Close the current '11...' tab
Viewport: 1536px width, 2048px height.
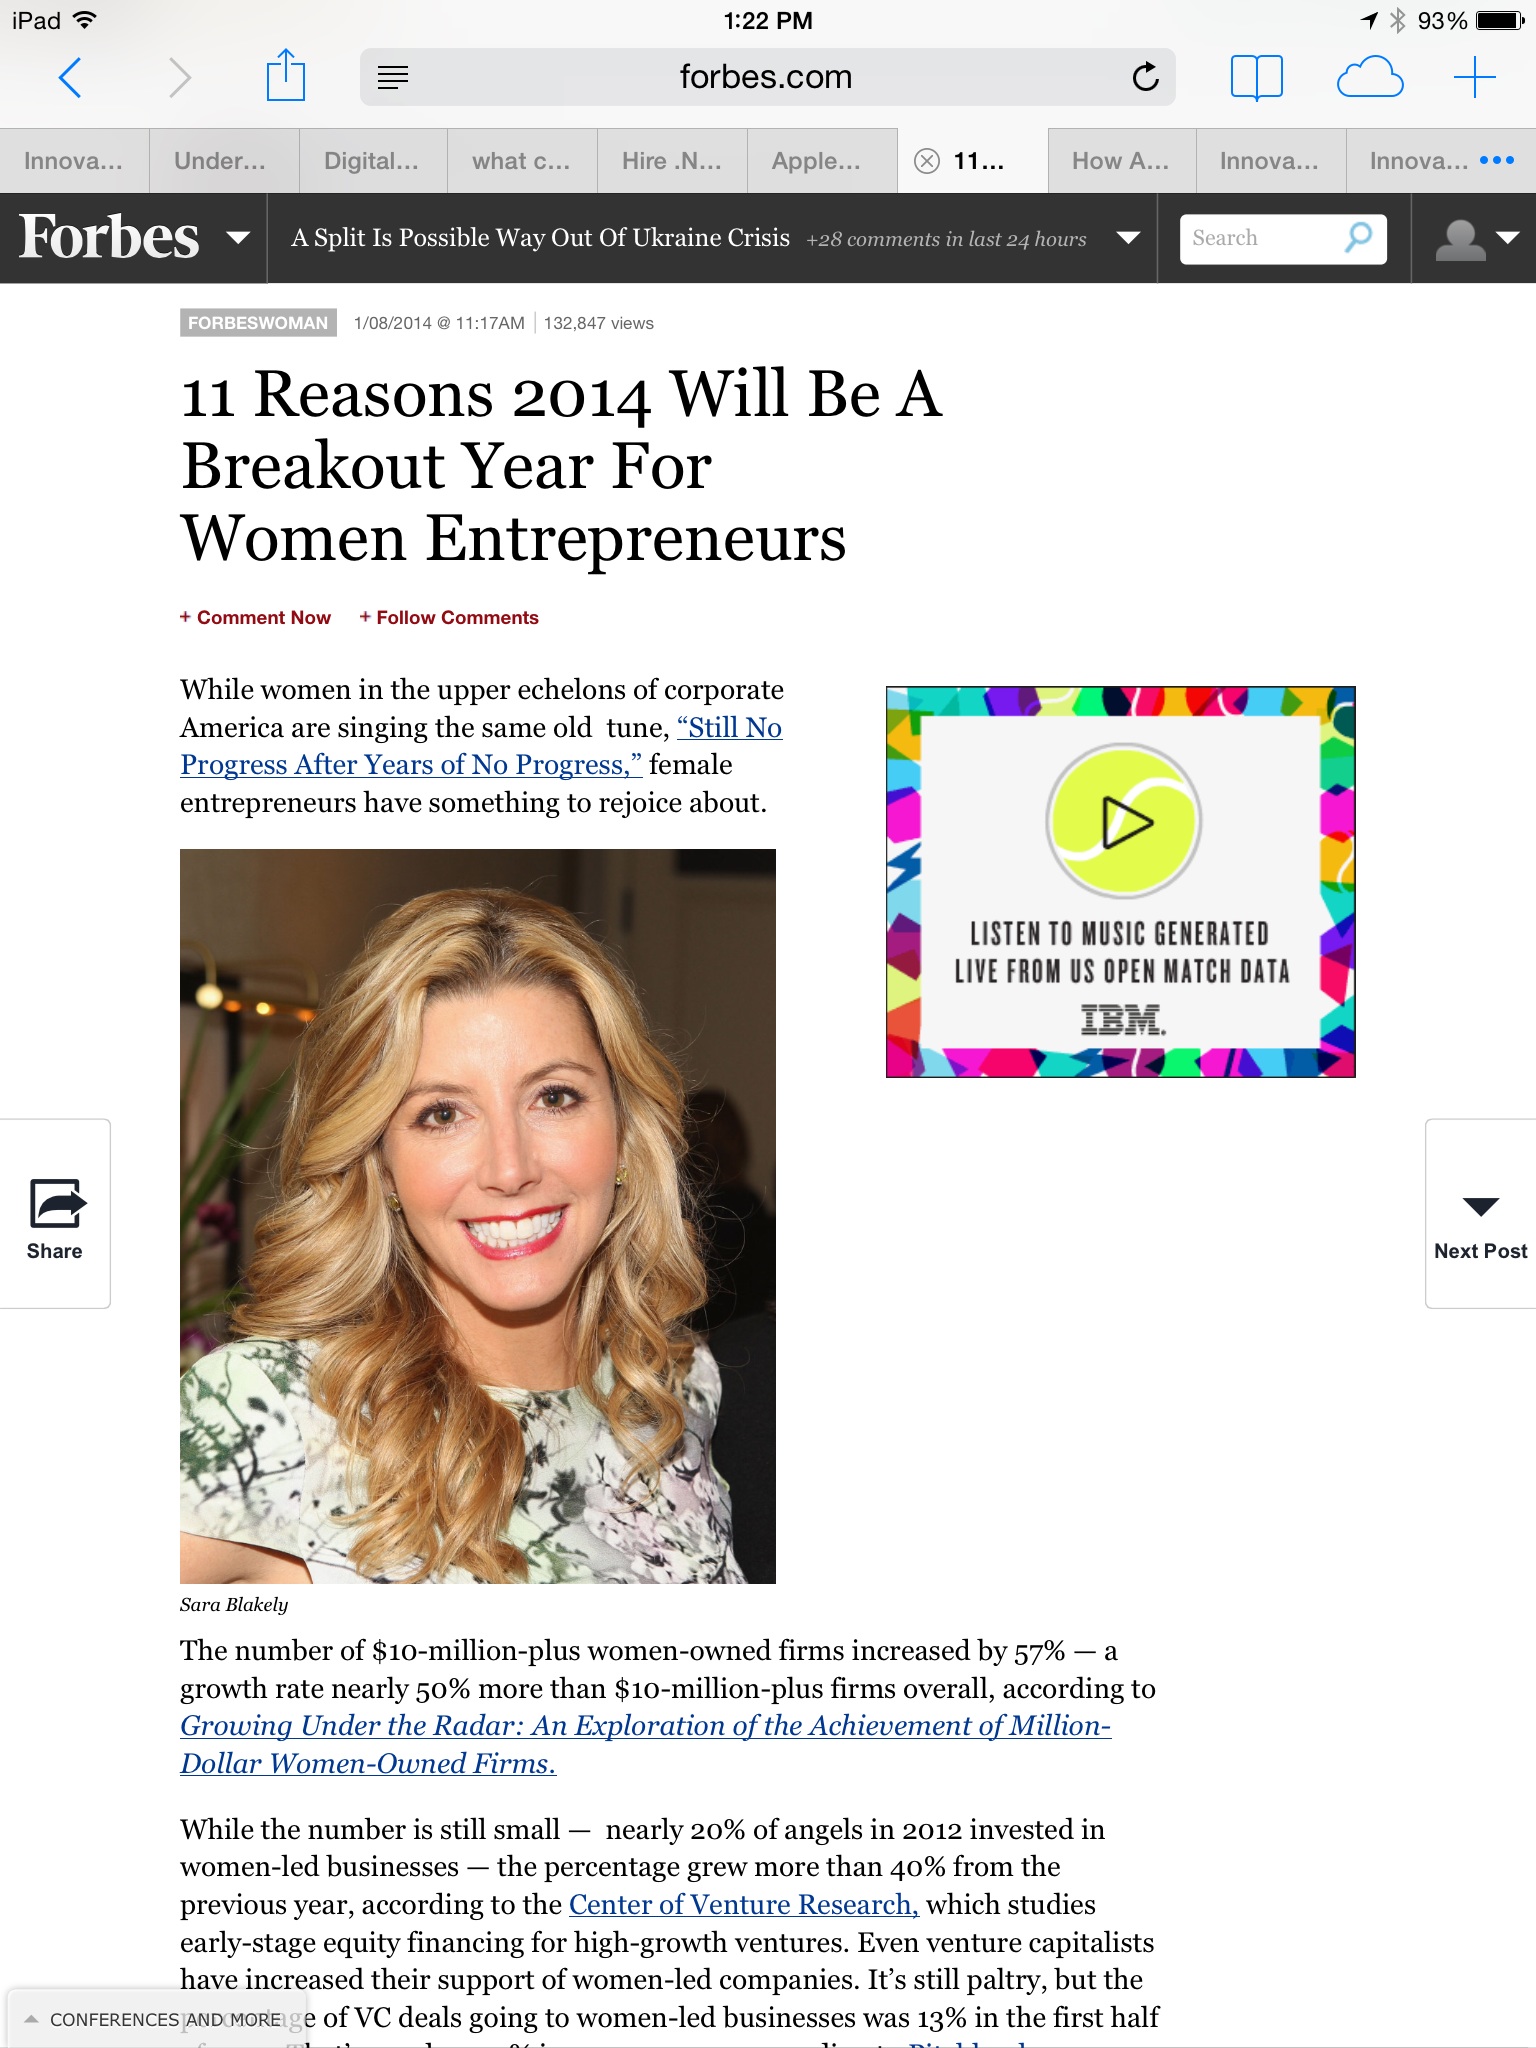tap(927, 161)
